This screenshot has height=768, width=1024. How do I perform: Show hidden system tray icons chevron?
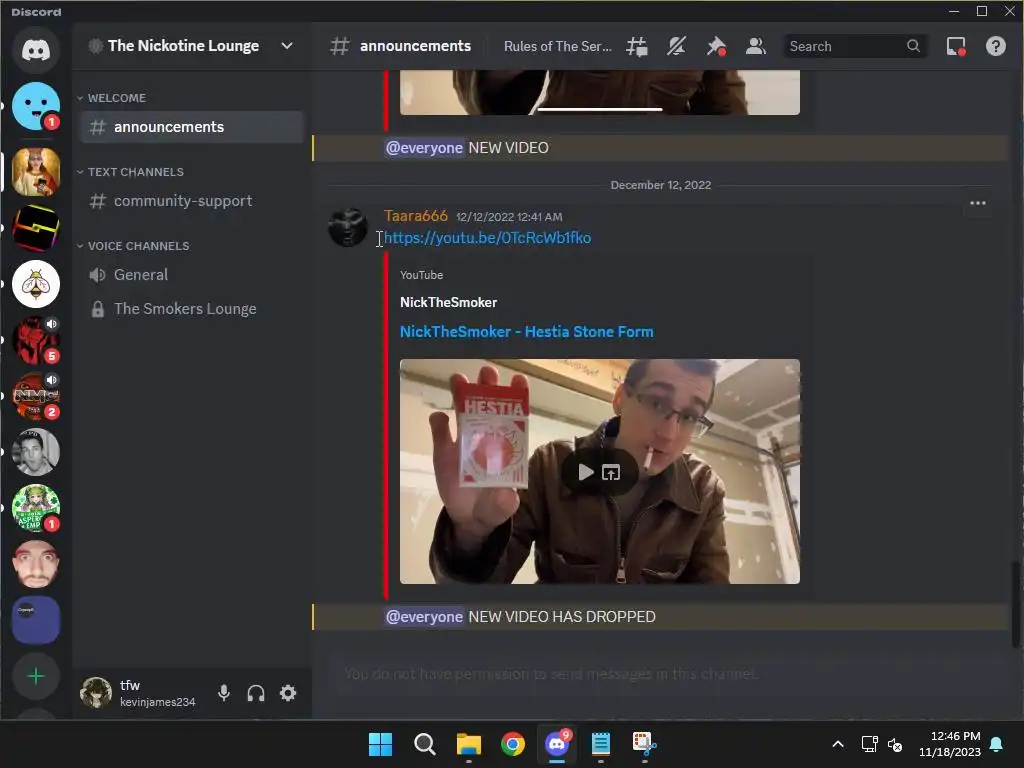click(838, 744)
